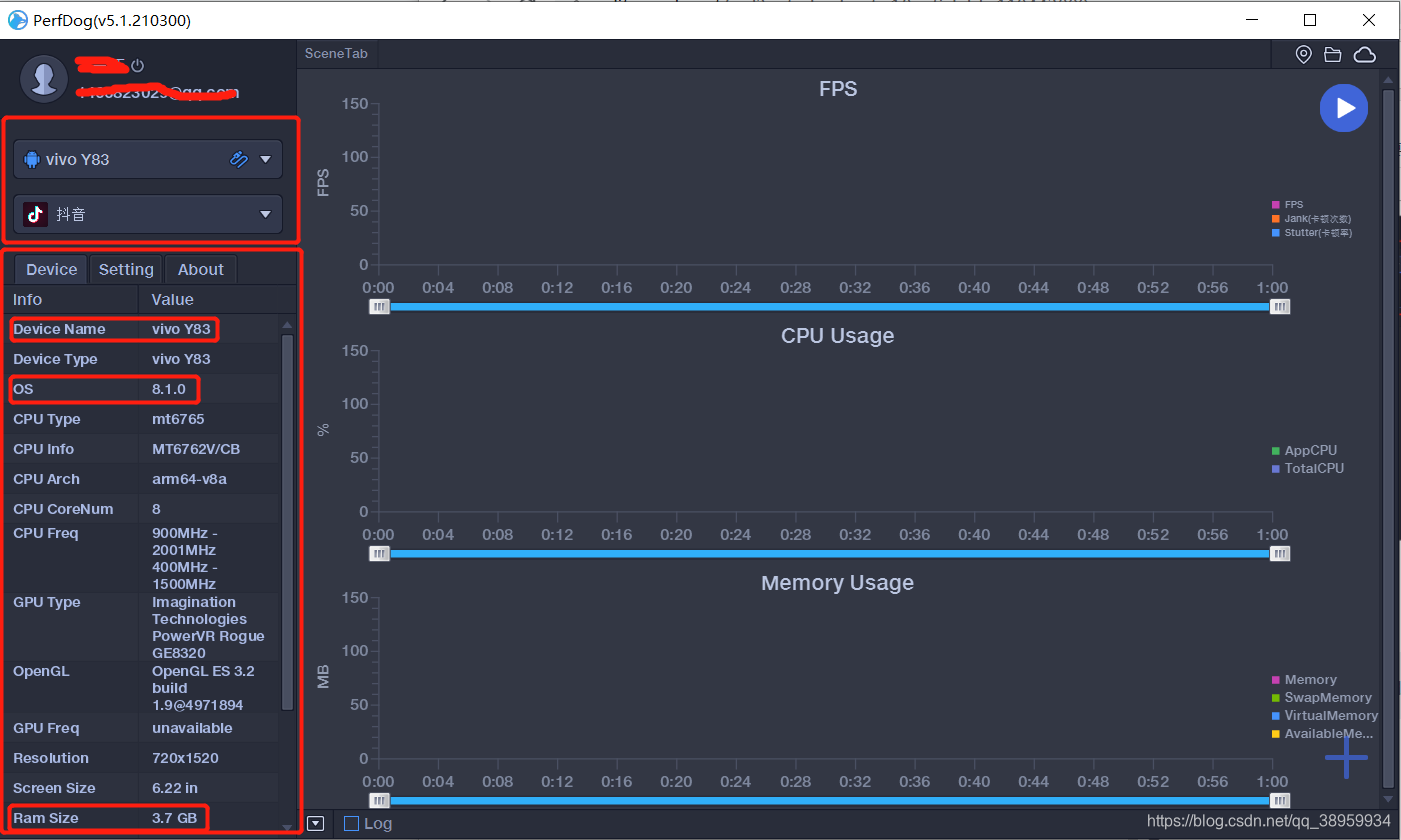Open the vivo Y83 device dropdown arrow
Image resolution: width=1401 pixels, height=840 pixels.
(x=265, y=159)
